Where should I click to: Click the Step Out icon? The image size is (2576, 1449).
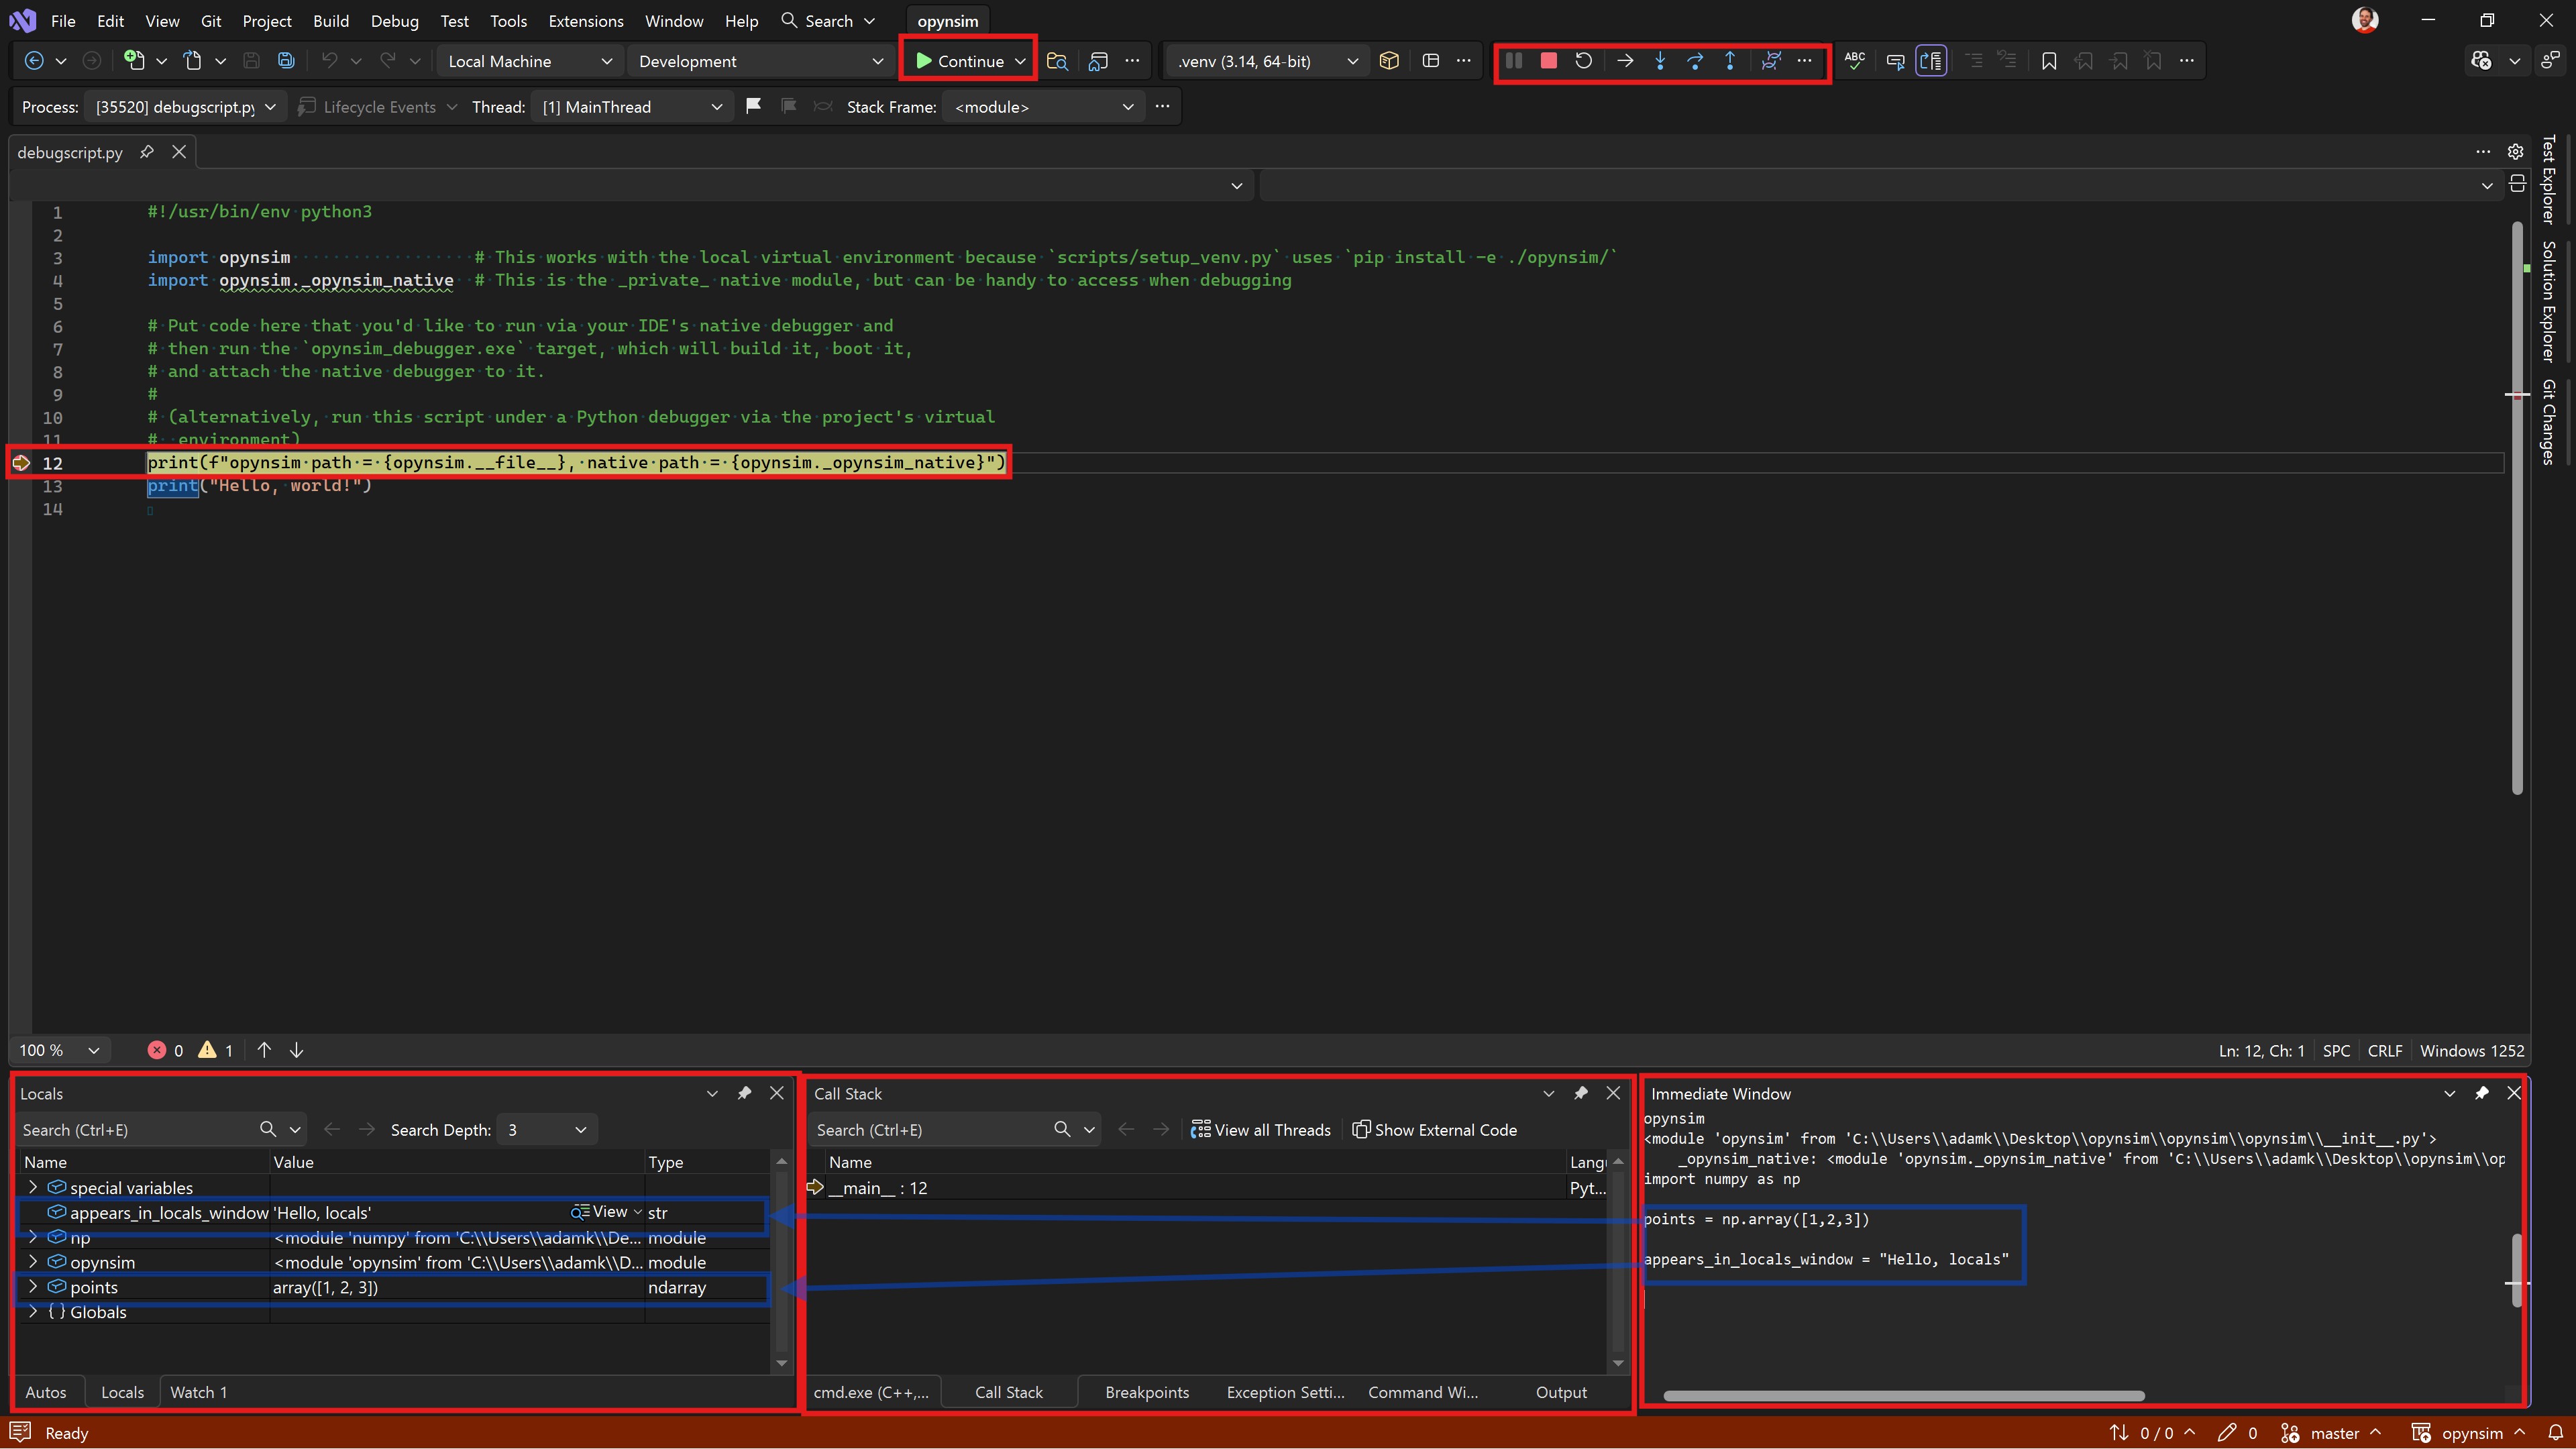pyautogui.click(x=1730, y=61)
